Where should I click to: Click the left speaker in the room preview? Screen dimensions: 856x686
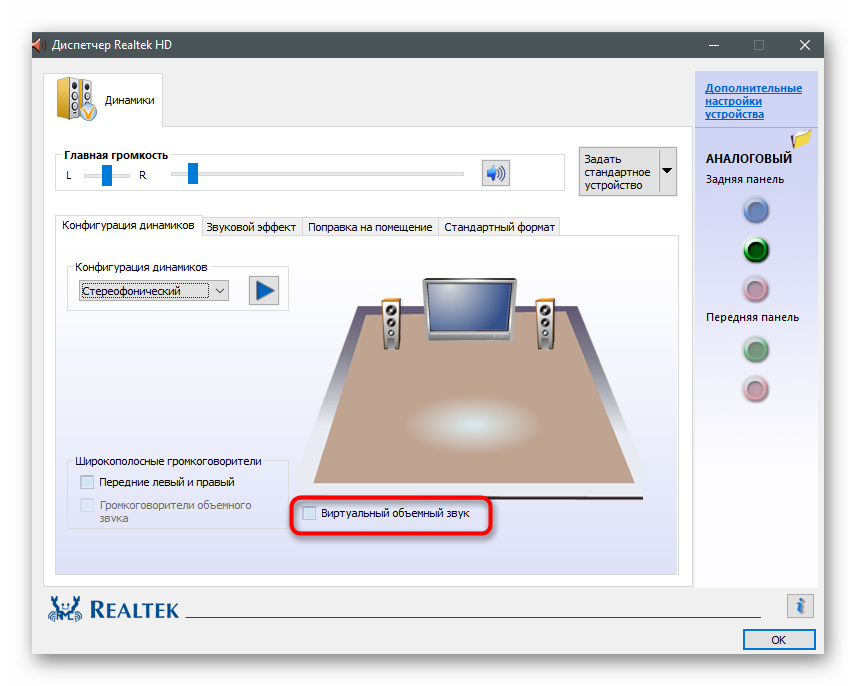point(392,321)
